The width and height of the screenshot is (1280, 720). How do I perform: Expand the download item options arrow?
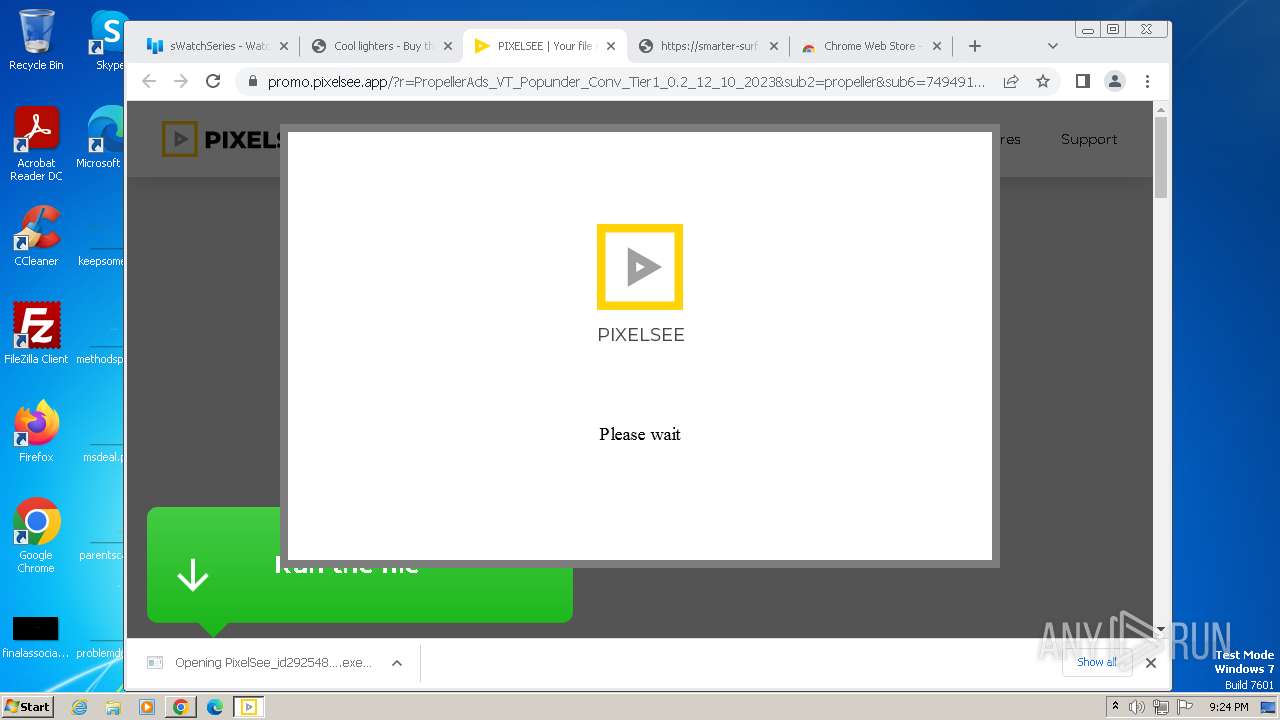click(x=397, y=663)
